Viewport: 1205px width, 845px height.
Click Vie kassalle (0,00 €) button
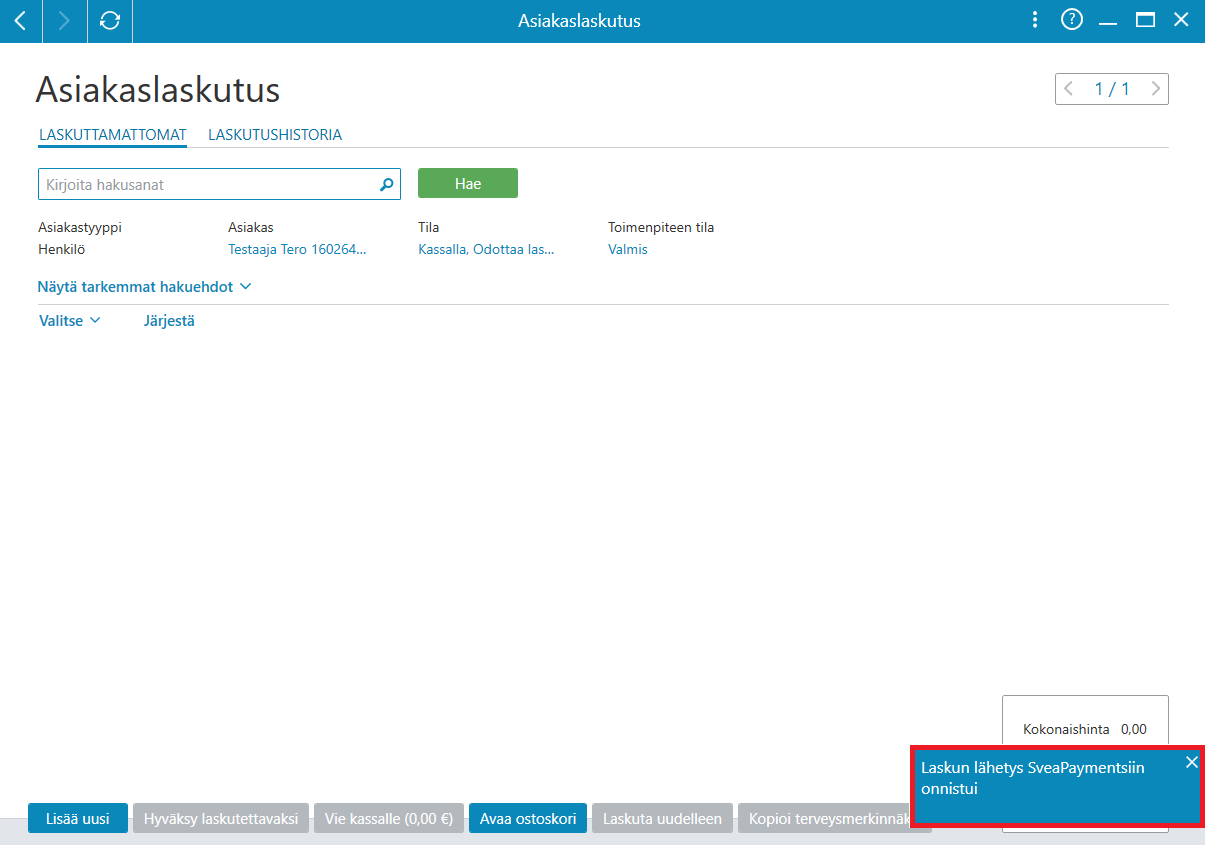click(389, 818)
